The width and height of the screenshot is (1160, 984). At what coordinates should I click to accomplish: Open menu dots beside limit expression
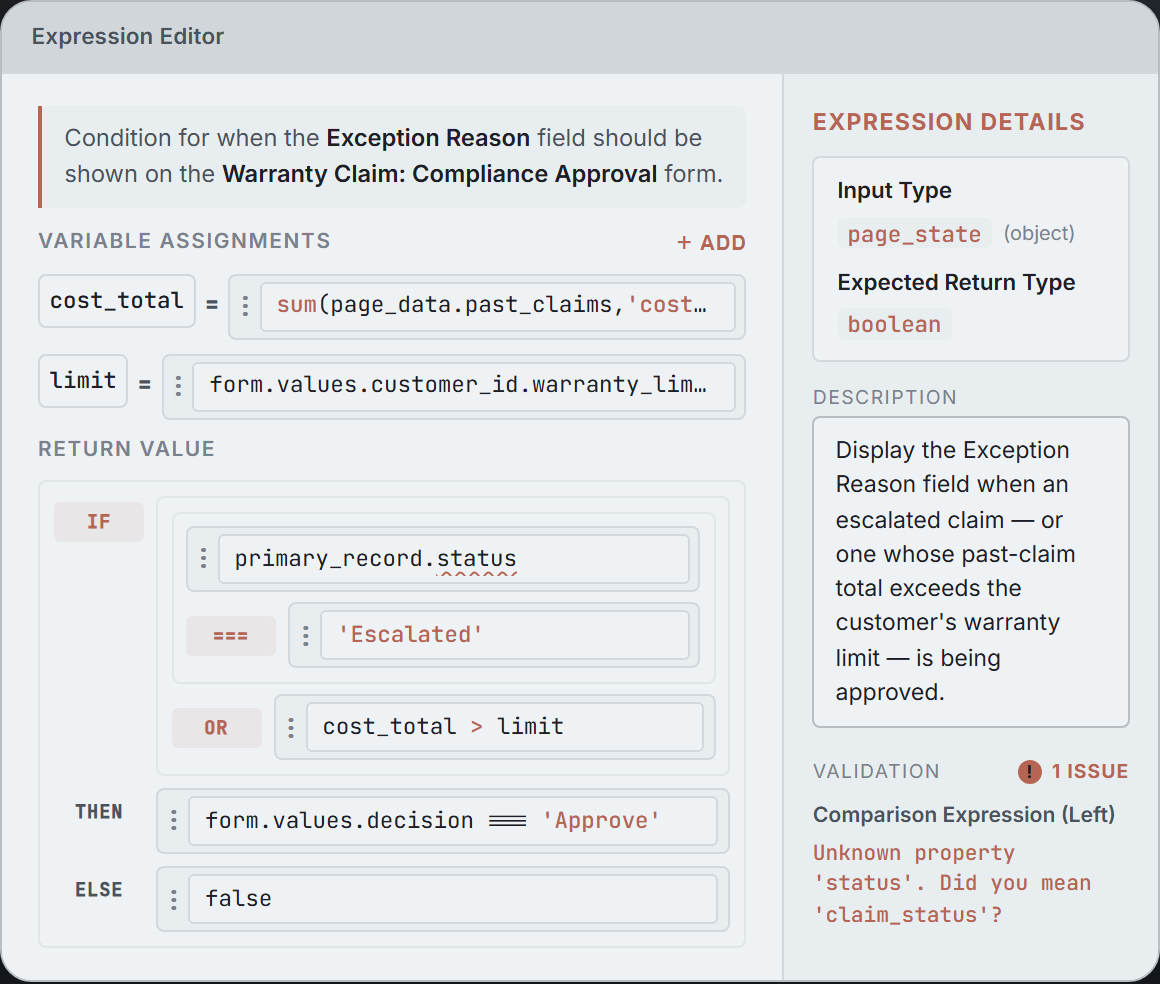178,385
